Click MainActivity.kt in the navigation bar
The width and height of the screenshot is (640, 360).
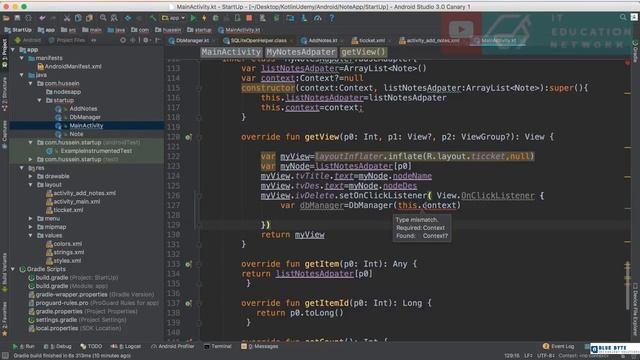pyautogui.click(x=239, y=30)
